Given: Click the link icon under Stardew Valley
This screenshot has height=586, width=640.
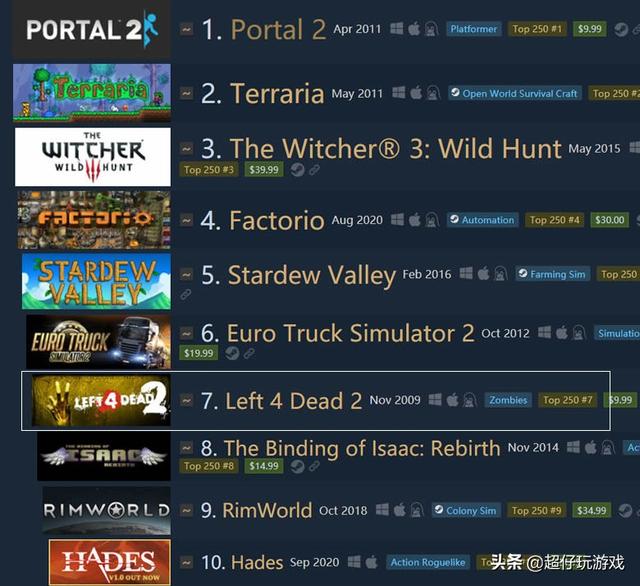Looking at the screenshot, I should coord(186,294).
